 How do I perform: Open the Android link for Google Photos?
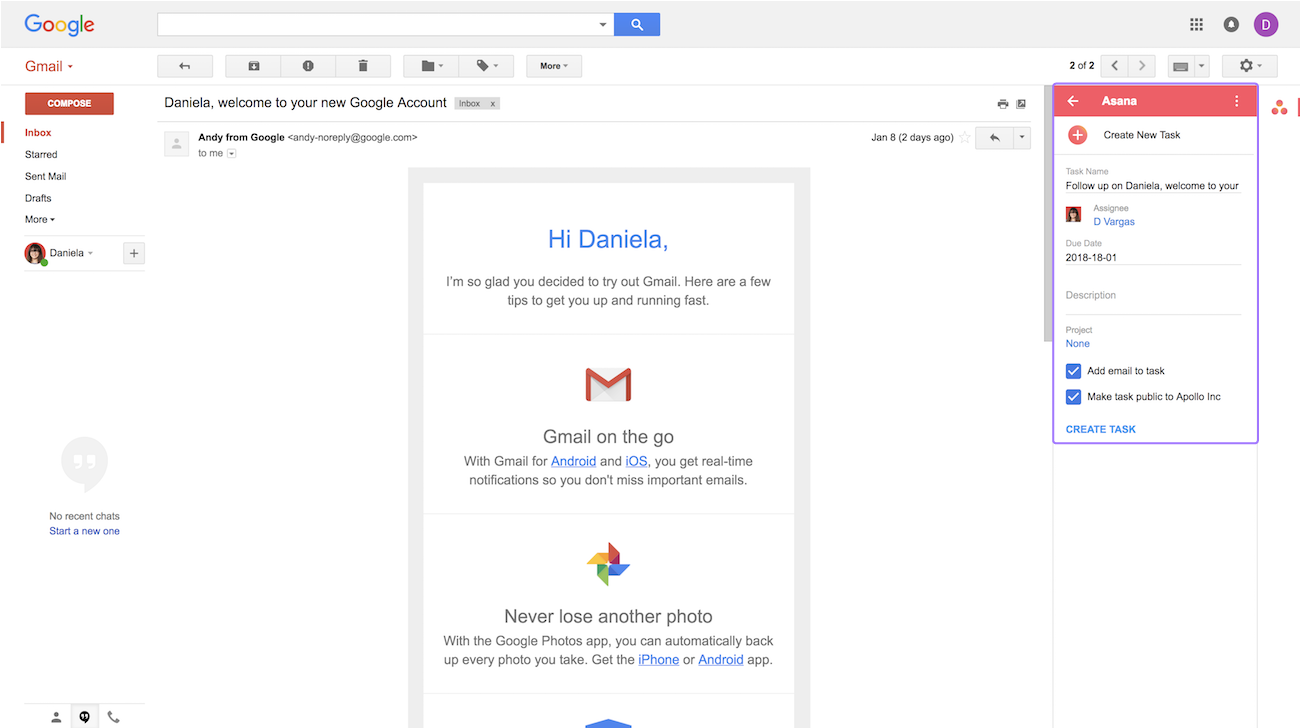[x=721, y=659]
